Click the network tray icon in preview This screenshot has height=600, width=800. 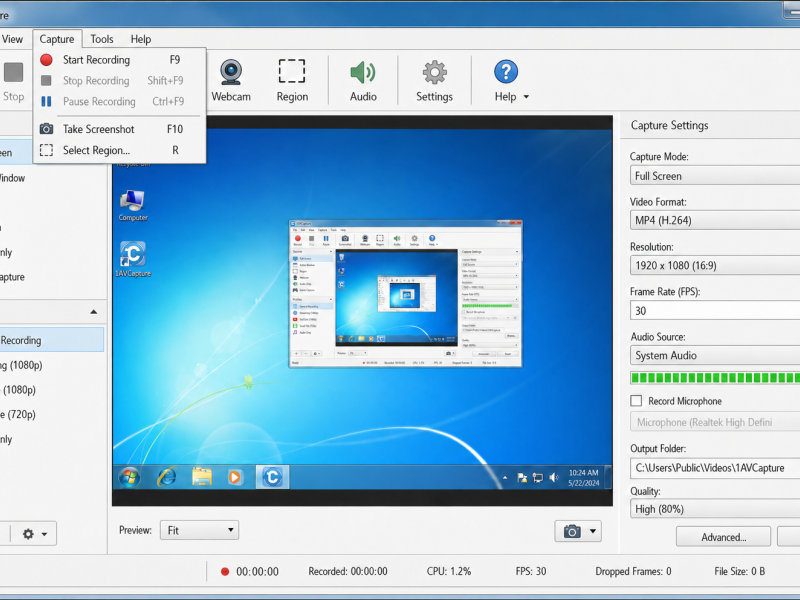pyautogui.click(x=538, y=478)
